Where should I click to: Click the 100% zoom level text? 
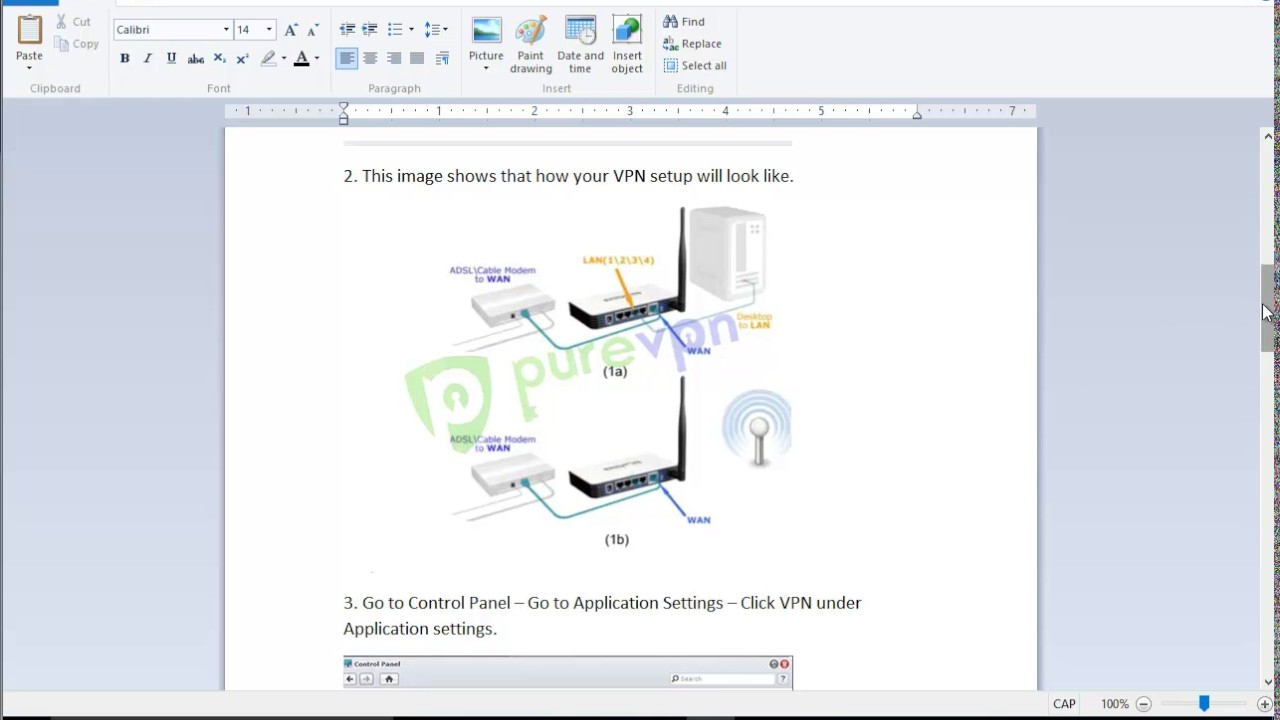pos(1114,704)
